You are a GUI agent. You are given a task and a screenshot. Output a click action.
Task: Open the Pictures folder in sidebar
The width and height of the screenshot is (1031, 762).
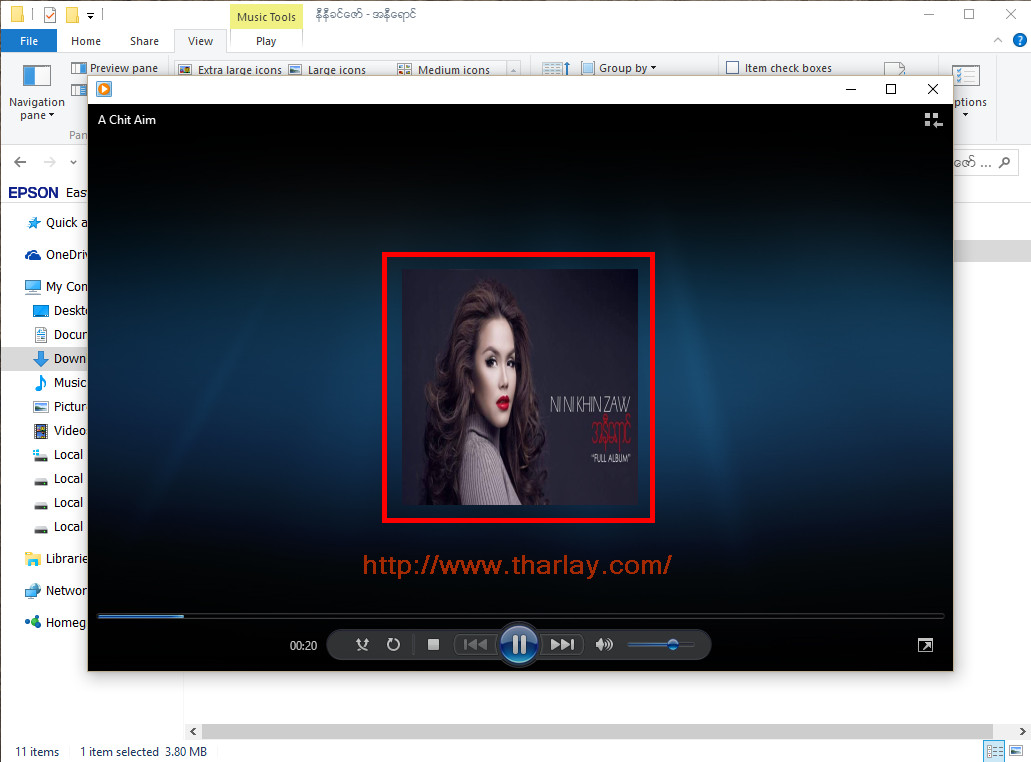point(59,406)
